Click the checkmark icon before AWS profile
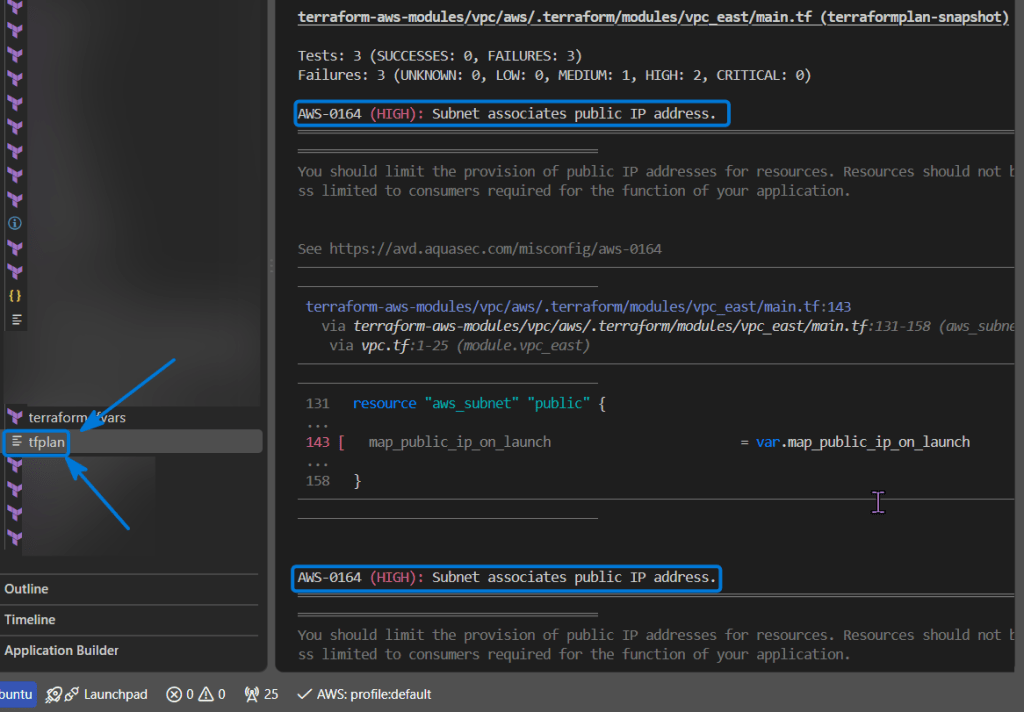The height and width of the screenshot is (712, 1024). 304,694
